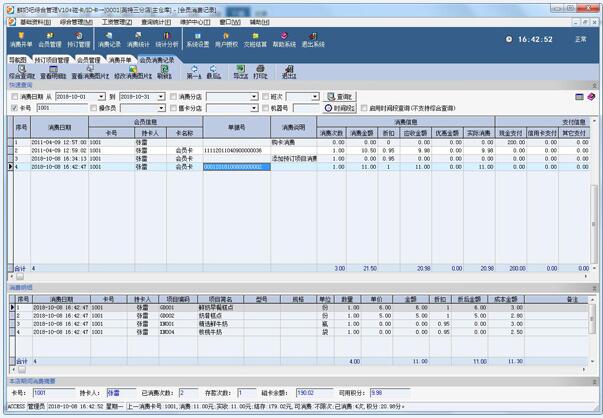Image resolution: width=603 pixels, height=418 pixels.
Task: Toggle 售卡分店 checkbox
Action: click(x=173, y=108)
